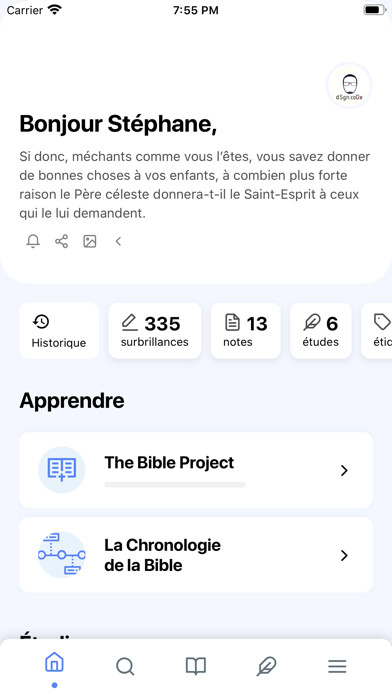The height and width of the screenshot is (696, 392).
Task: Open the Historique card
Action: [59, 331]
